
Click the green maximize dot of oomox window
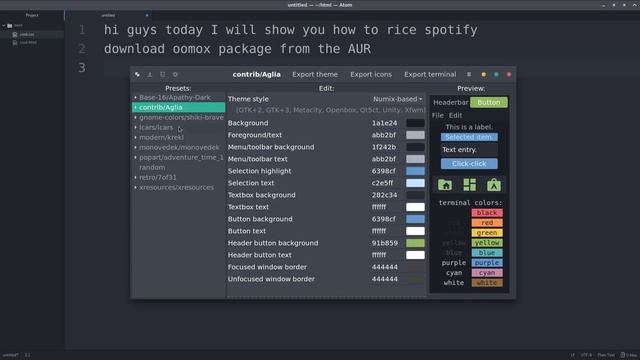496,74
